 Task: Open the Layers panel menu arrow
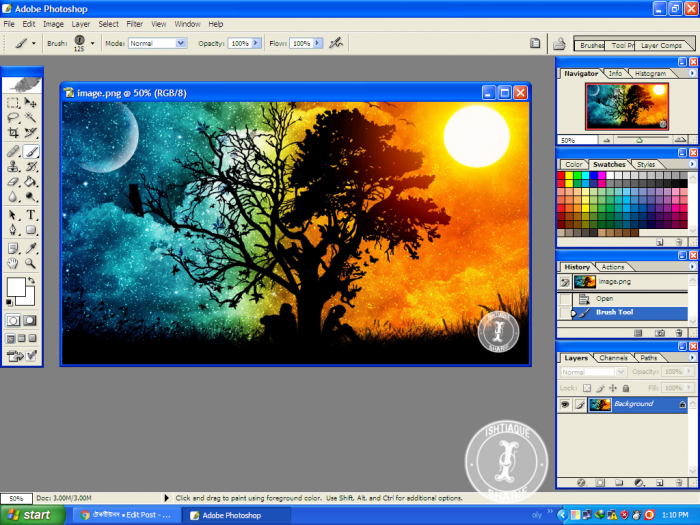tap(692, 358)
